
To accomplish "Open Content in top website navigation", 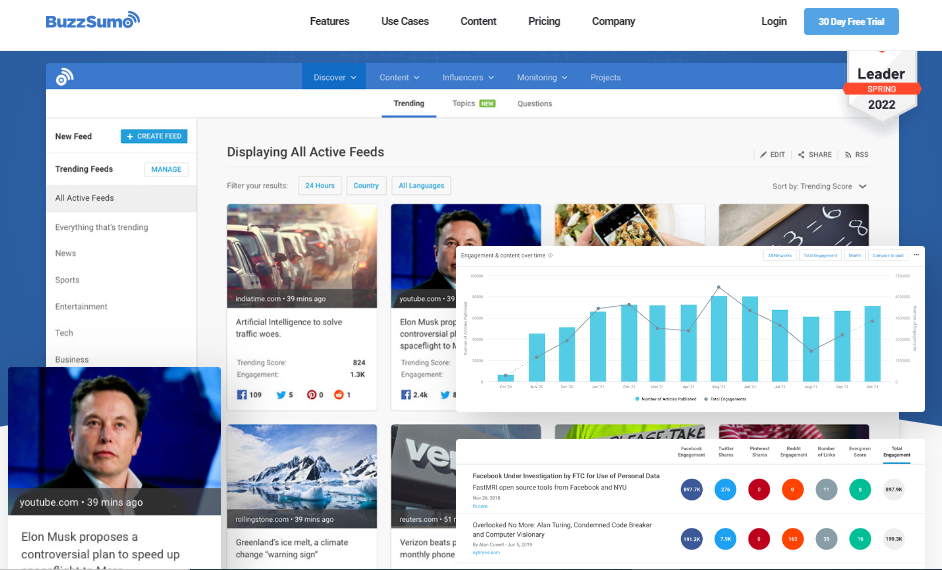I will [x=478, y=21].
